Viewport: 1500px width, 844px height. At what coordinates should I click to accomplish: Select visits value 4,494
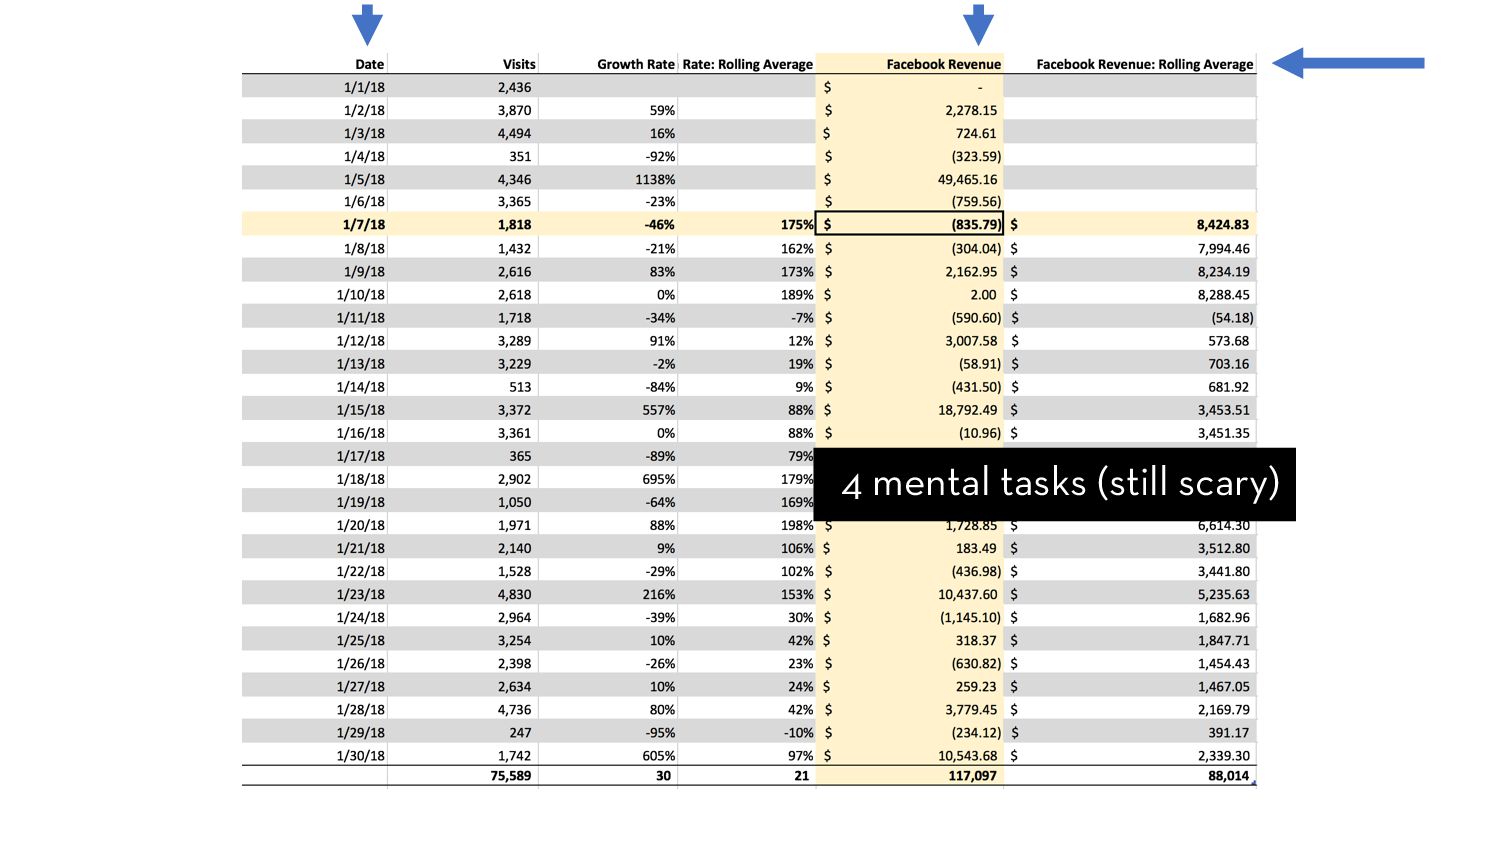pos(515,133)
